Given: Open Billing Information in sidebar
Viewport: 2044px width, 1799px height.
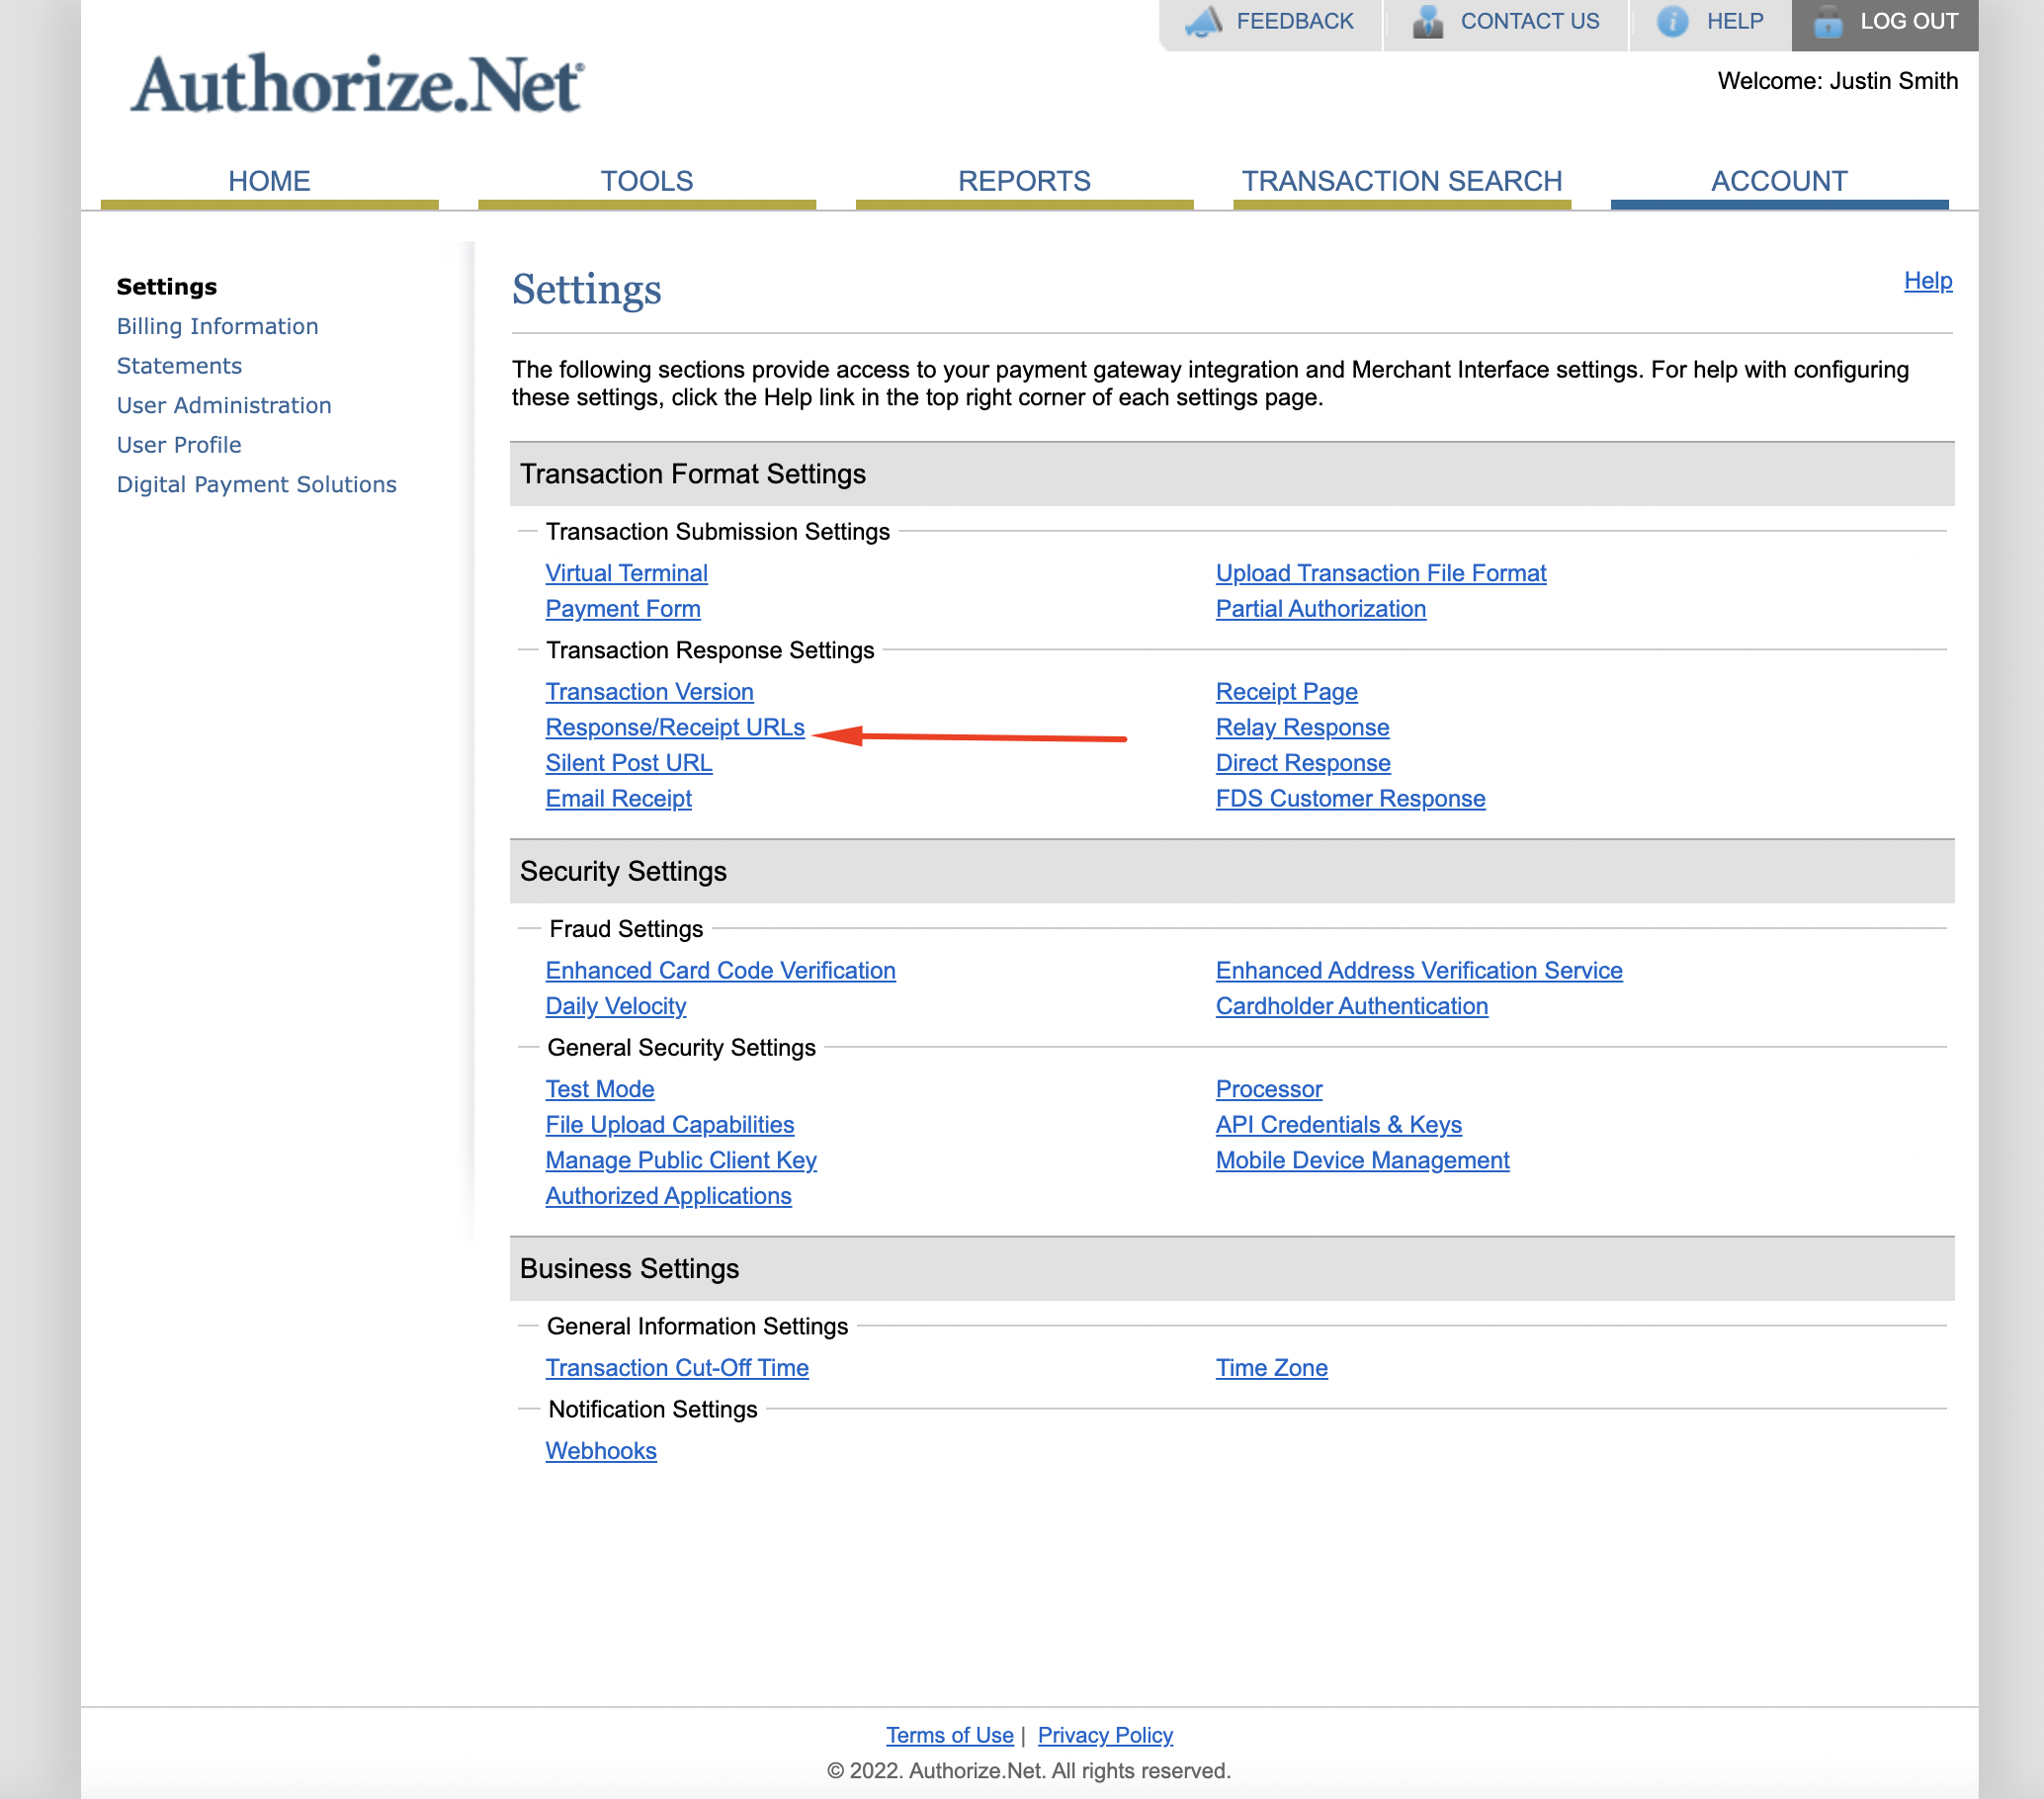Looking at the screenshot, I should coord(217,326).
